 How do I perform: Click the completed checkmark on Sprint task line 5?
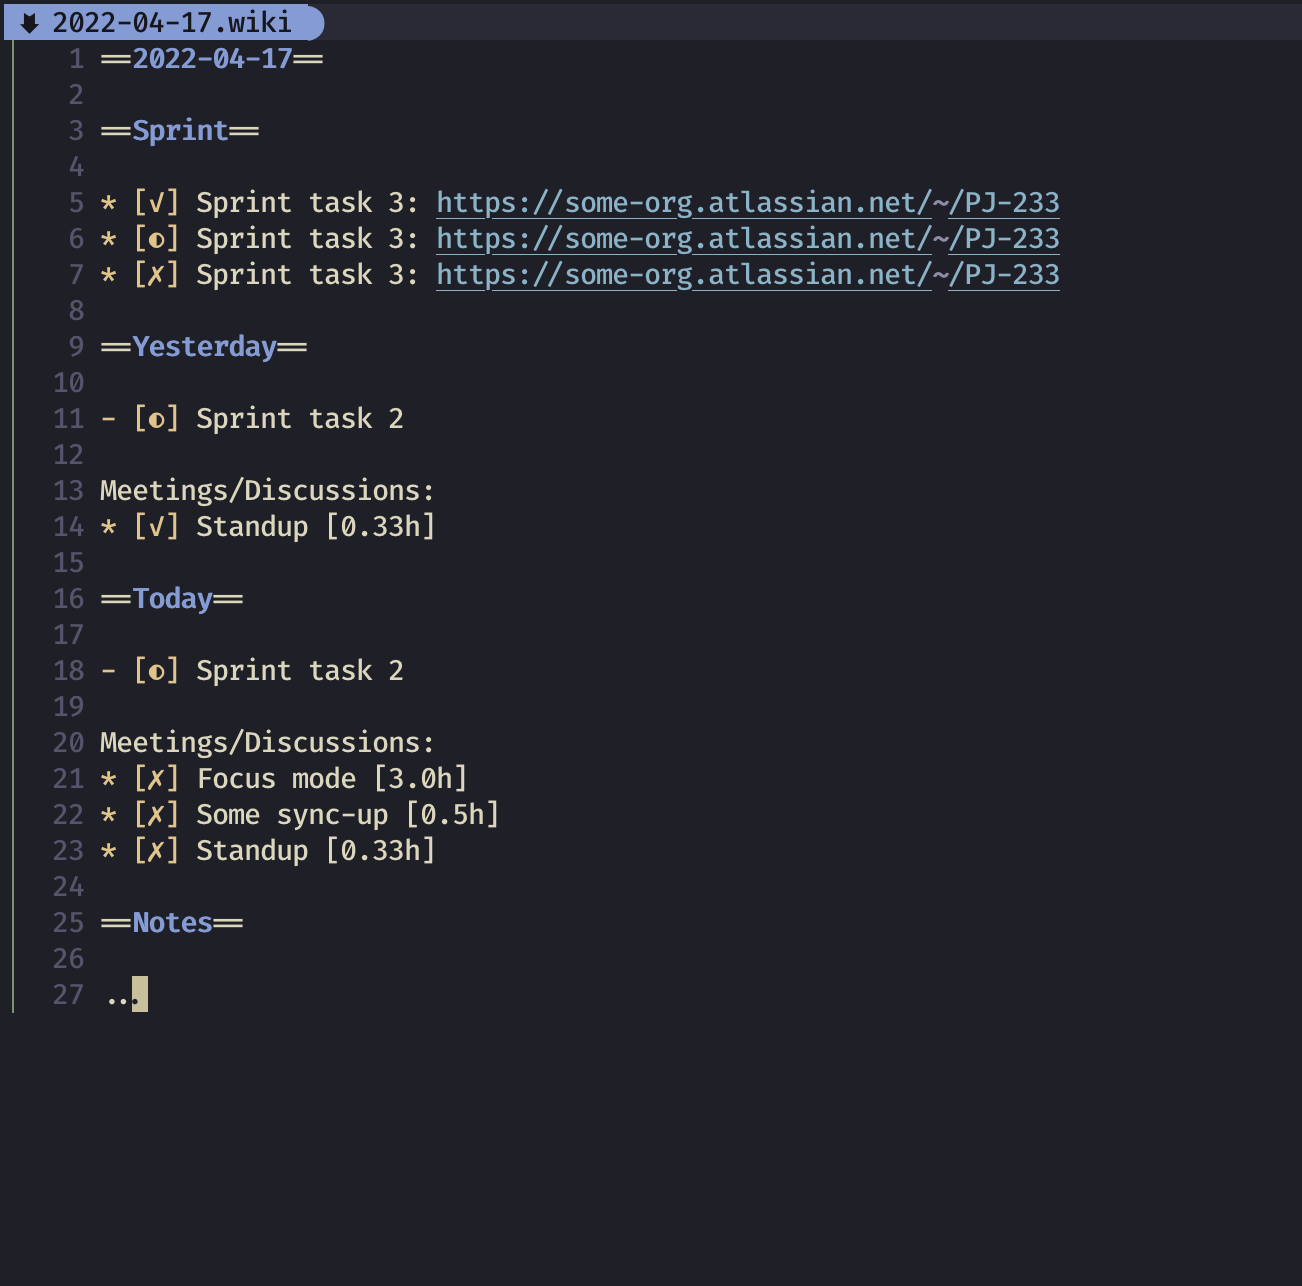click(x=157, y=202)
